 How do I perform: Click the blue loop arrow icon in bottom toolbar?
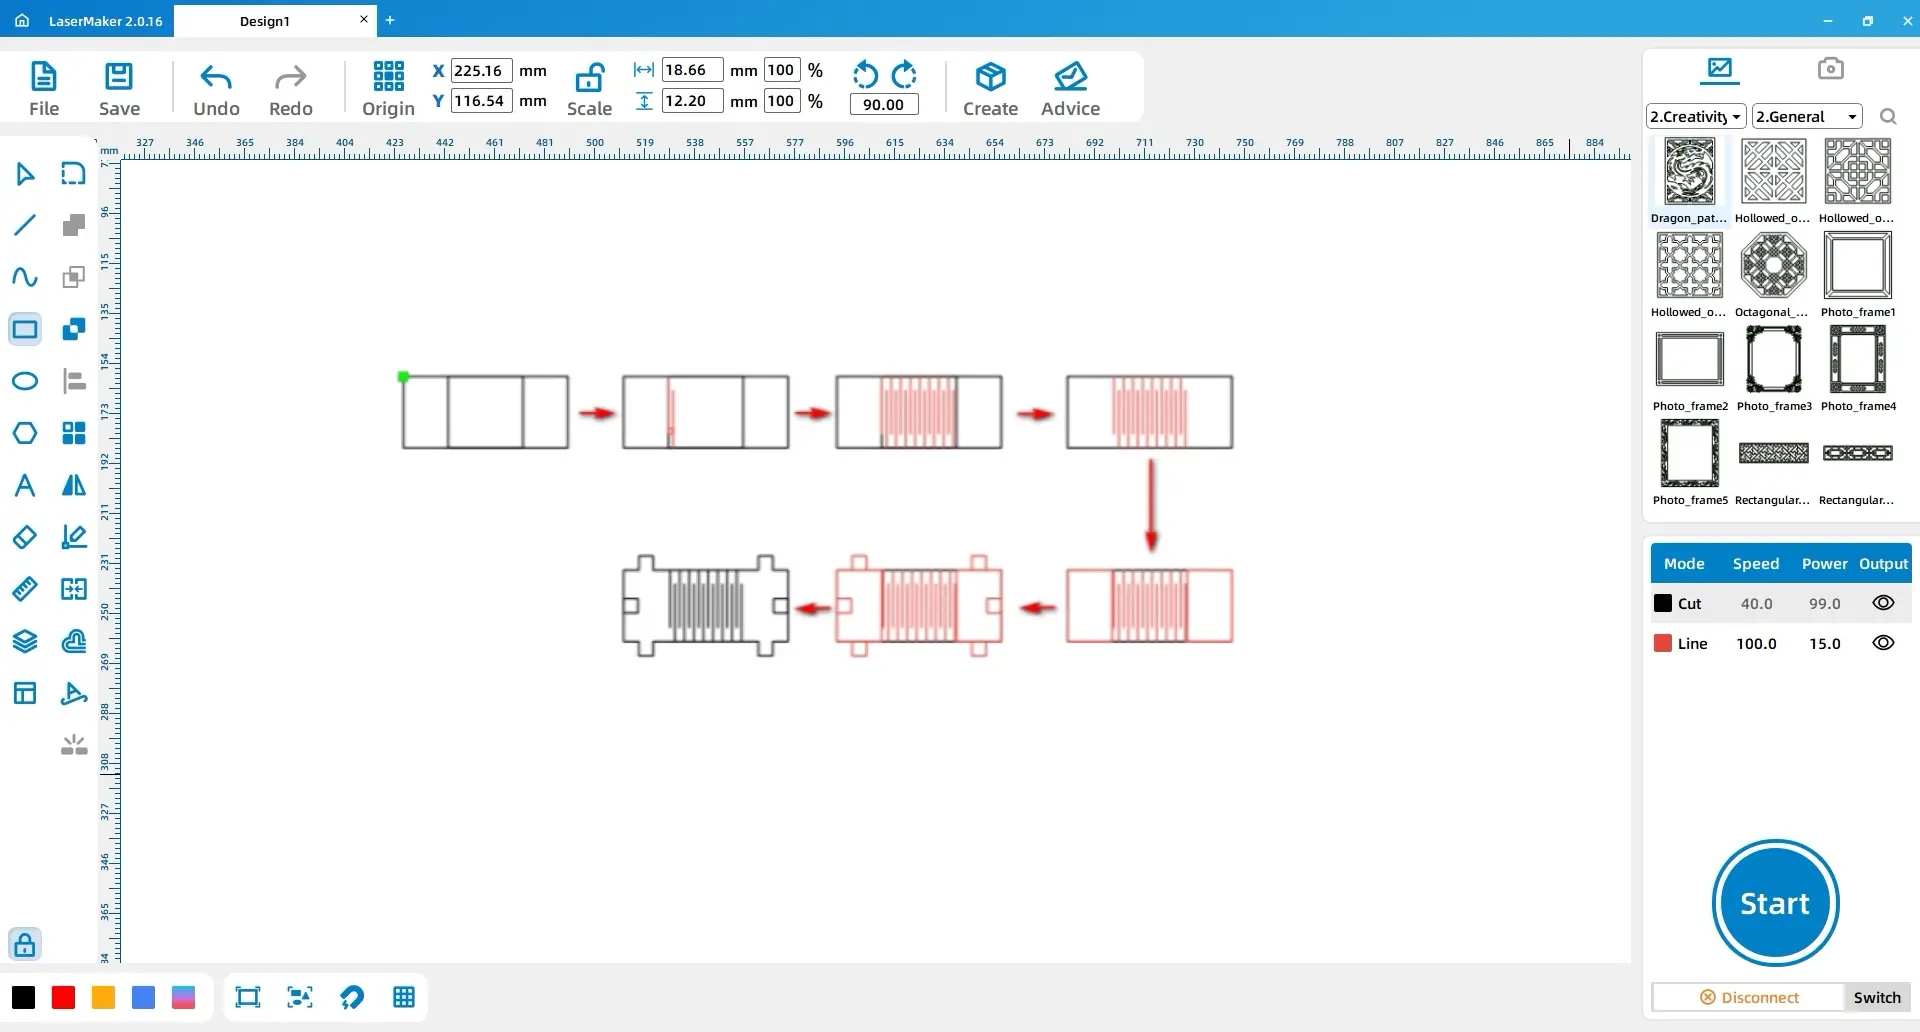click(x=352, y=997)
